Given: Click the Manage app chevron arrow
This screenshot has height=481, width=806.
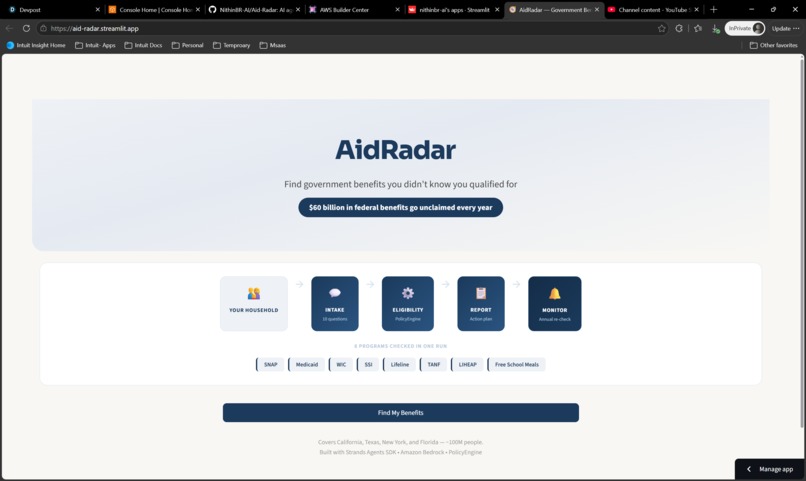Looking at the screenshot, I should click(749, 469).
